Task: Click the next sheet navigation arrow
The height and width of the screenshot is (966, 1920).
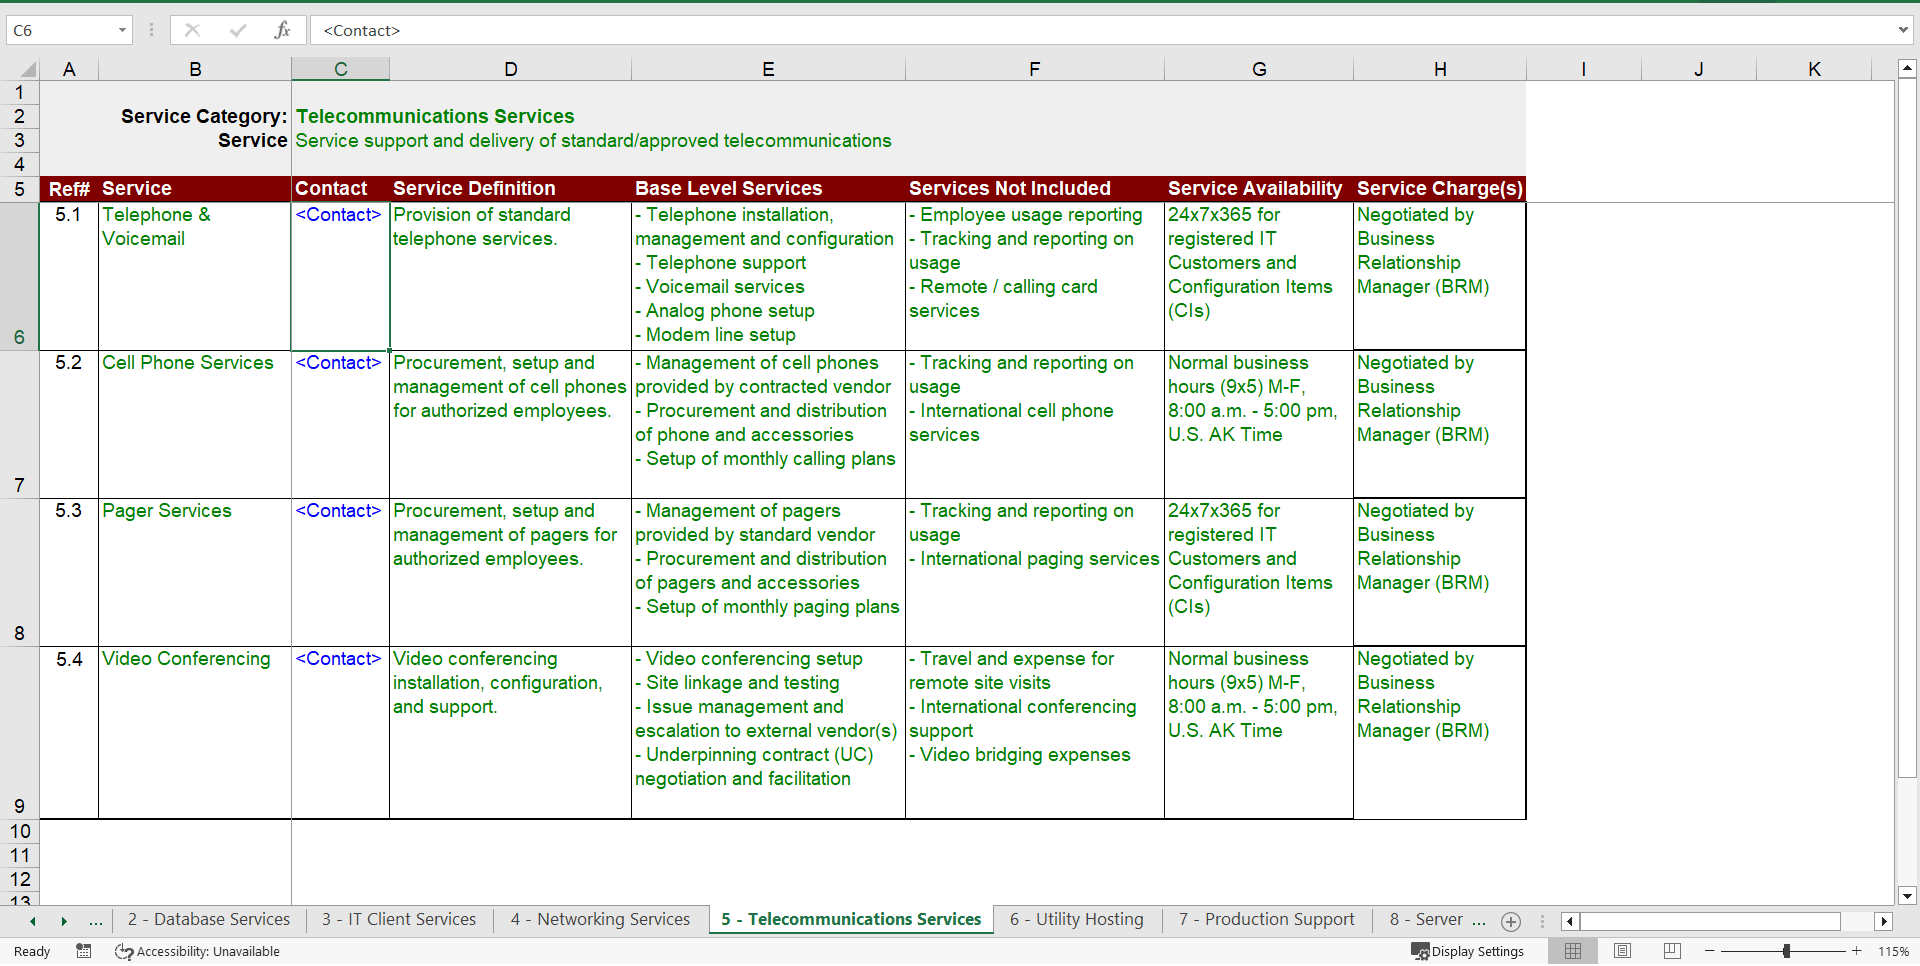Action: click(63, 920)
